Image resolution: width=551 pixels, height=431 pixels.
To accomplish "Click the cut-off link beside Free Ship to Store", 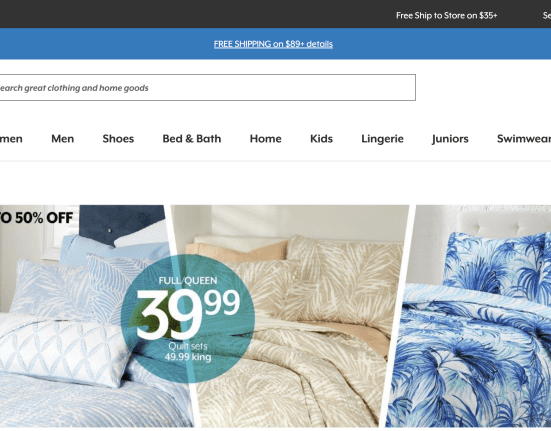I will (547, 15).
